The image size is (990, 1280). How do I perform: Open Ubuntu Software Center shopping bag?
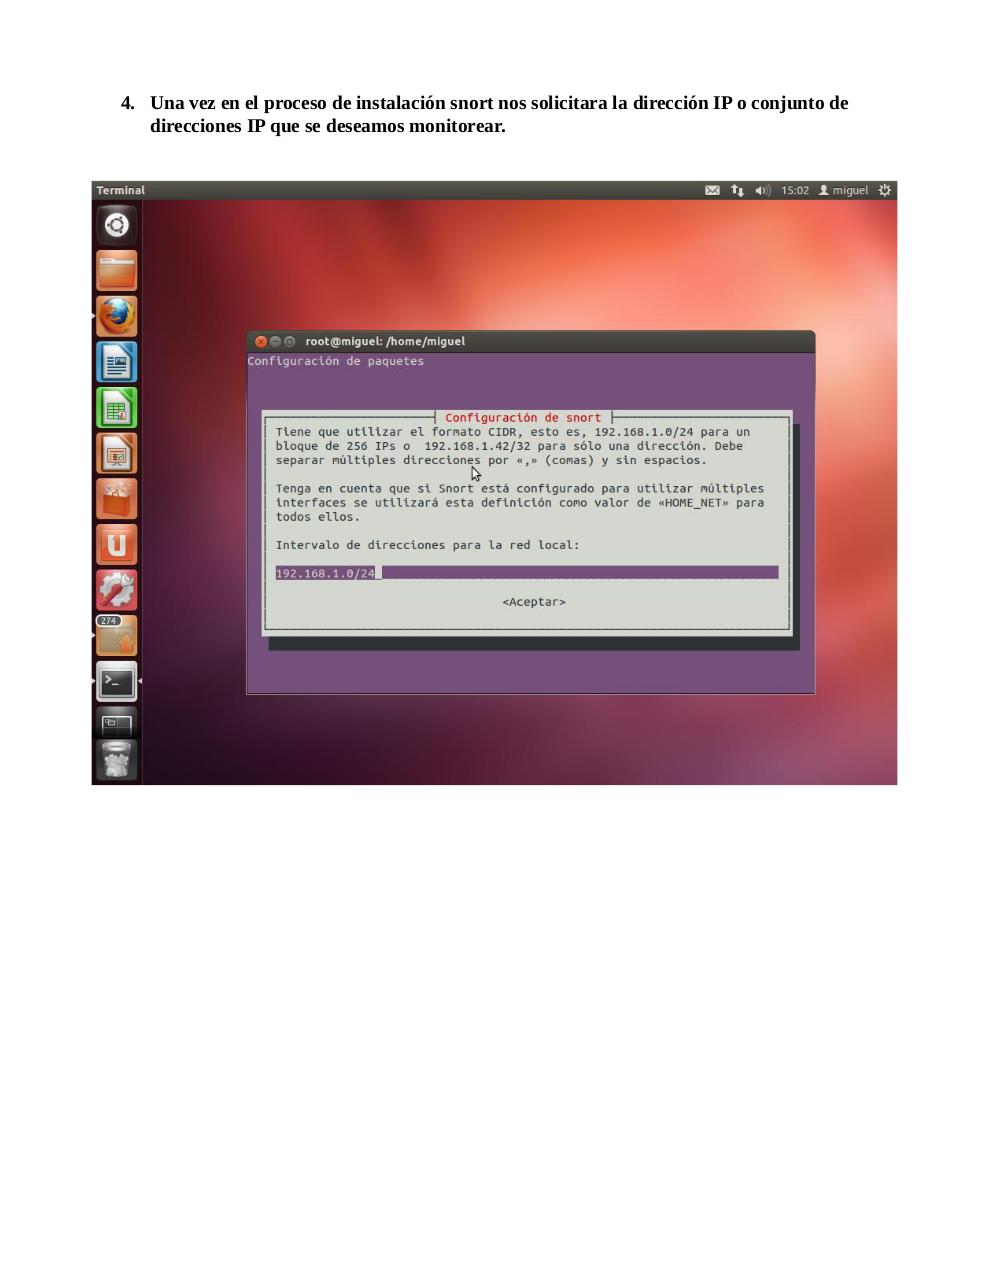pos(117,499)
